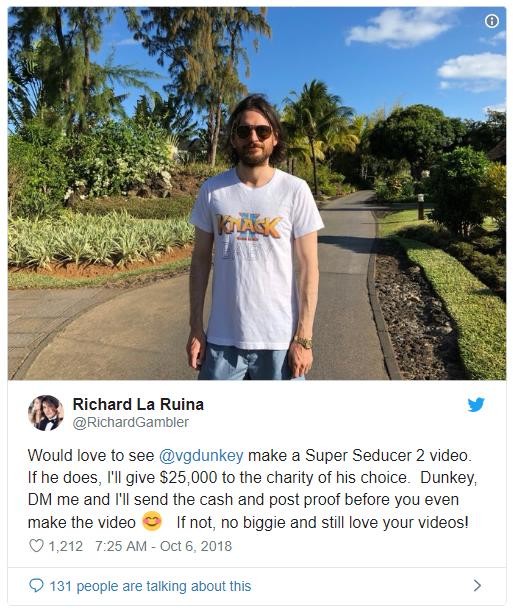Image resolution: width=513 pixels, height=612 pixels.
Task: Click the smiling emoji in the tweet
Action: pyautogui.click(x=152, y=521)
